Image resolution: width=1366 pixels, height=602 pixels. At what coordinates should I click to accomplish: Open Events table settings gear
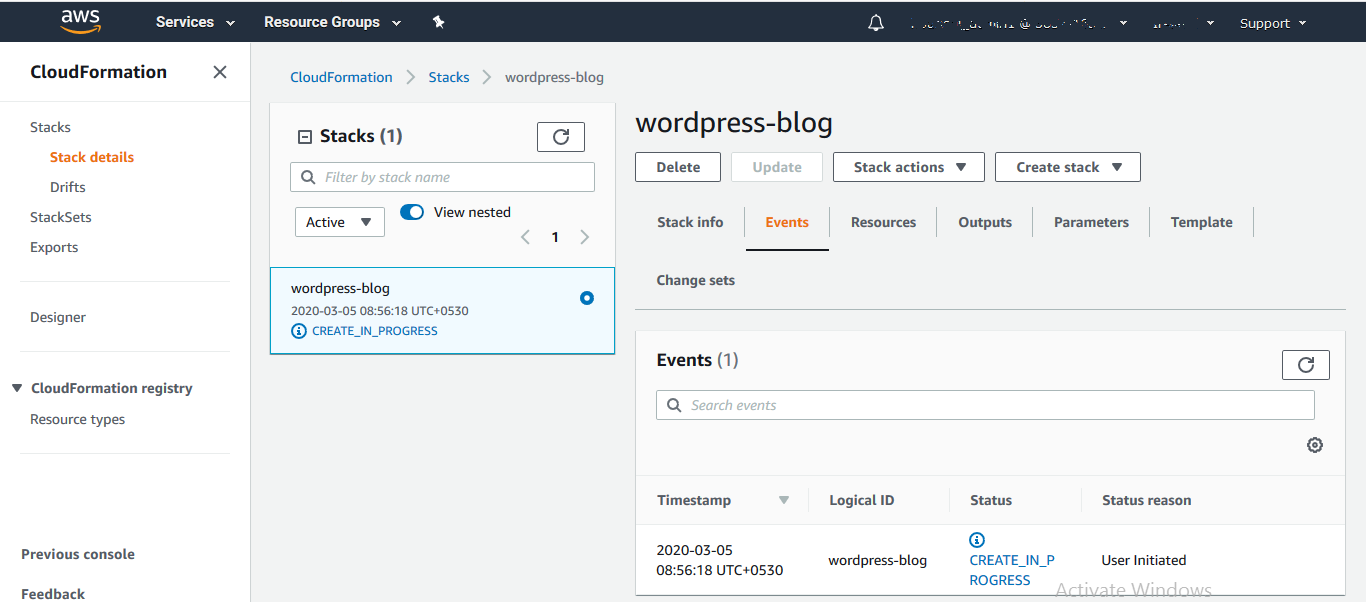1315,445
